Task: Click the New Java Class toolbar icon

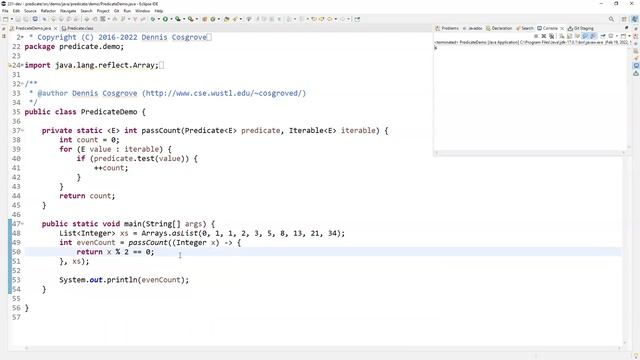Action: 213,19
